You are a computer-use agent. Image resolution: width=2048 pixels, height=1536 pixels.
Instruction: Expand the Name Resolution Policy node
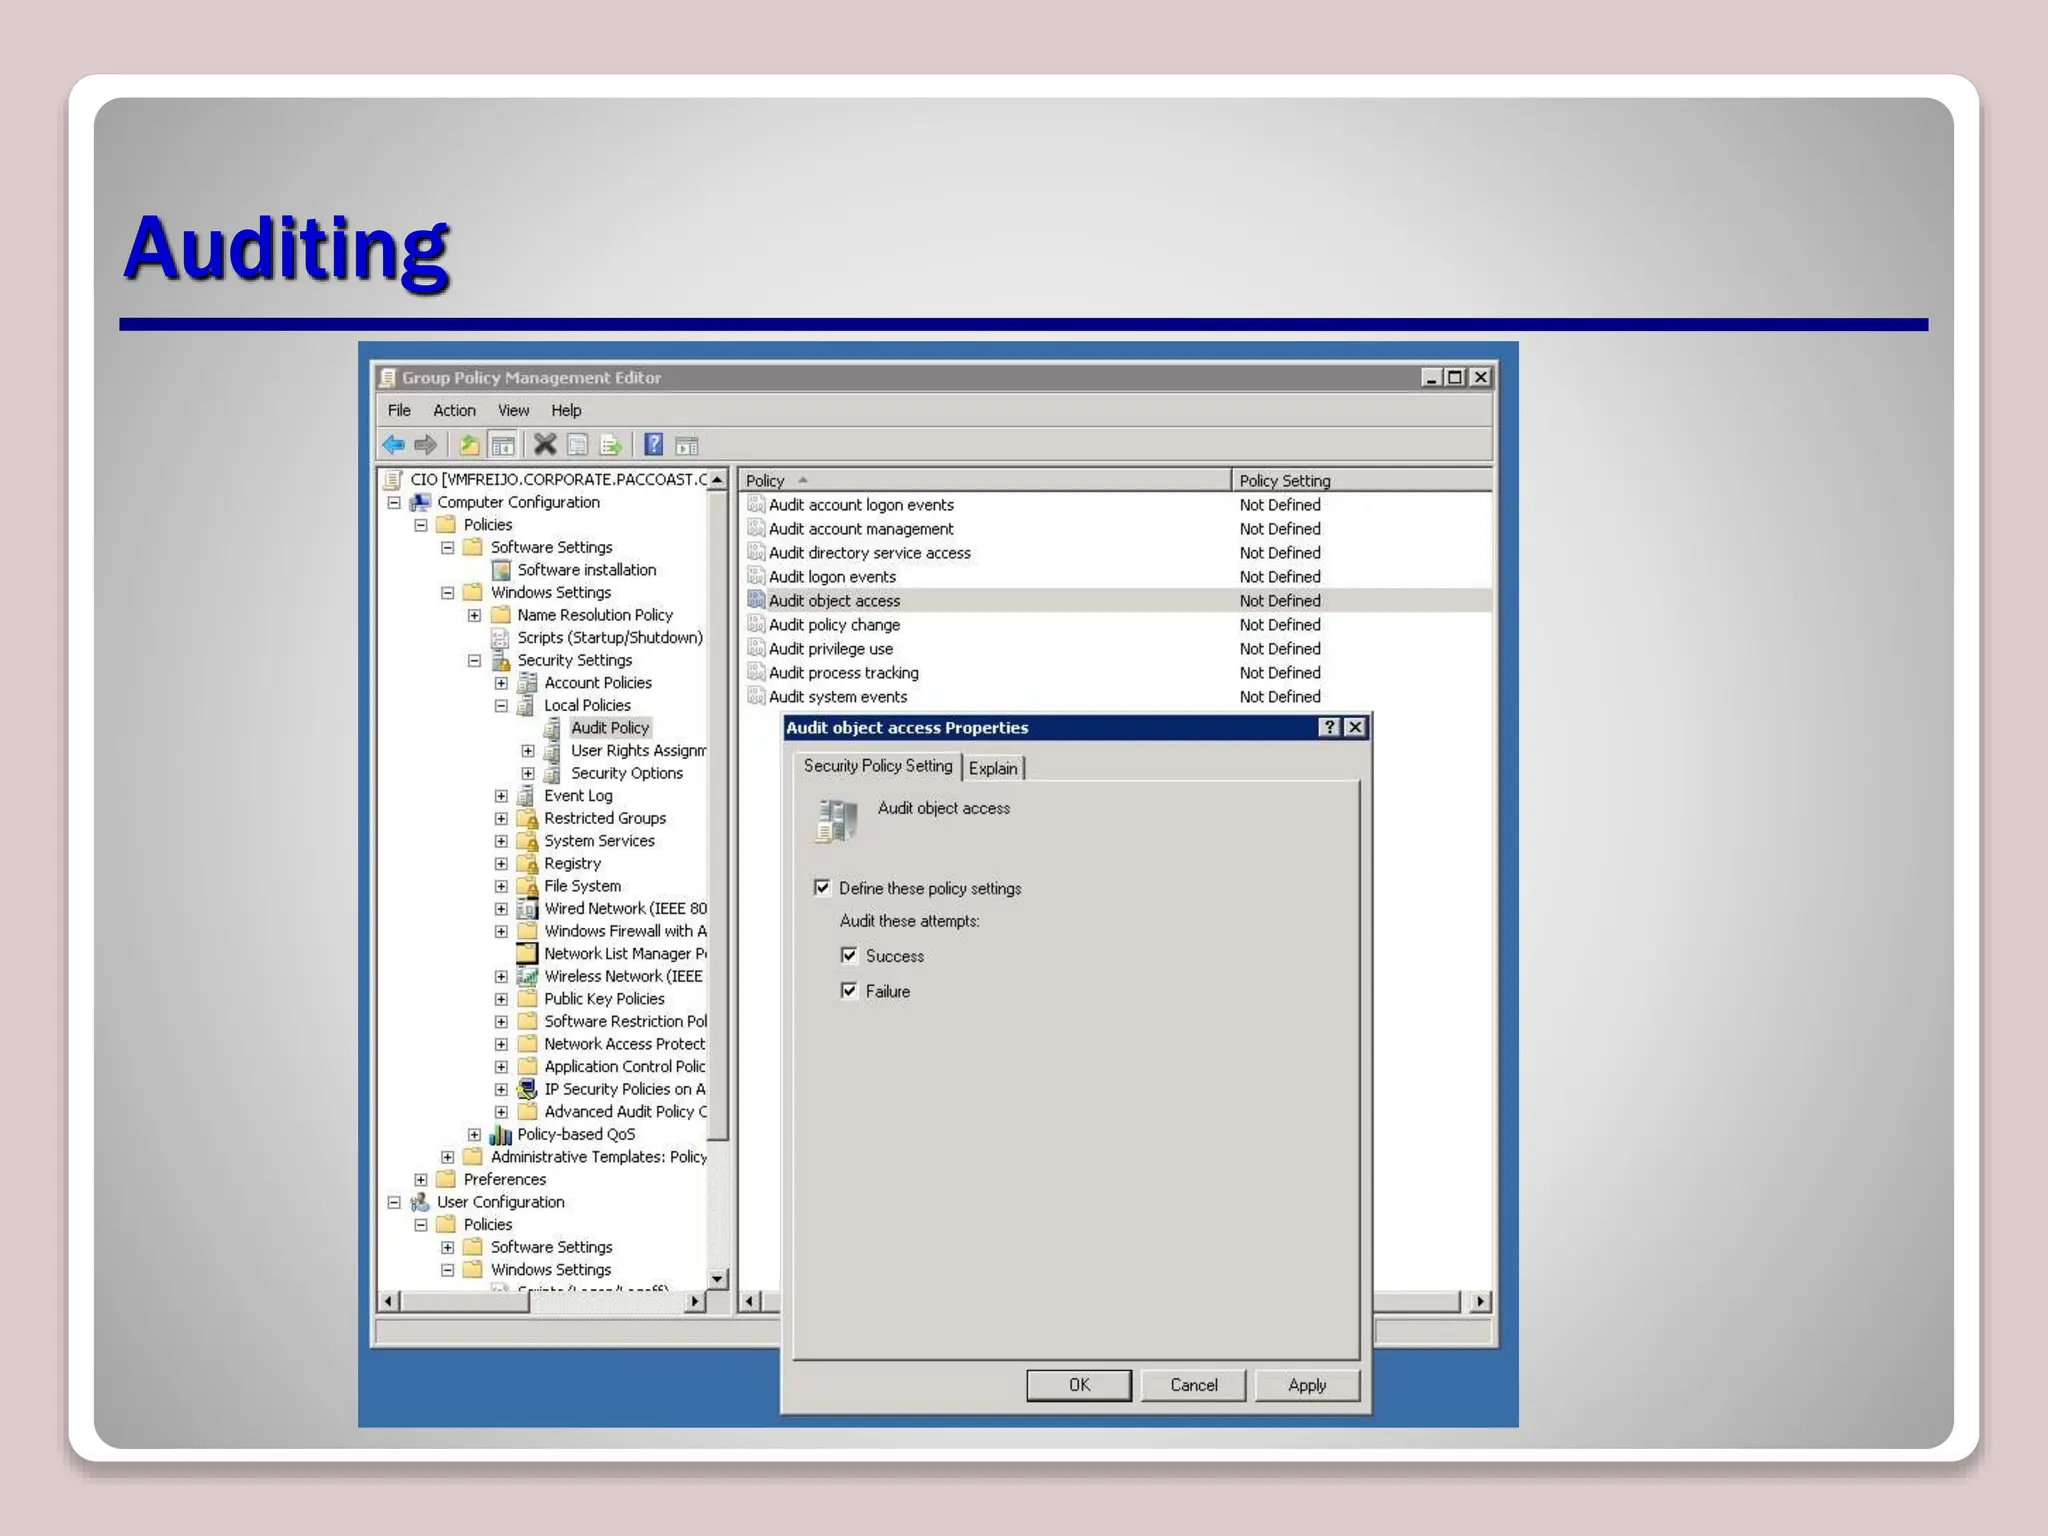(474, 616)
